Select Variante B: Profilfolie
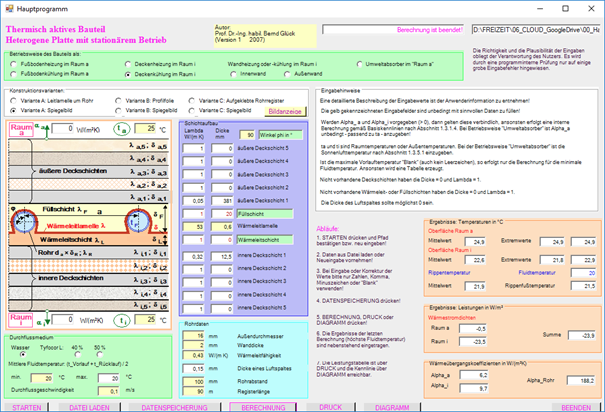Image resolution: width=605 pixels, height=412 pixels. [118, 101]
